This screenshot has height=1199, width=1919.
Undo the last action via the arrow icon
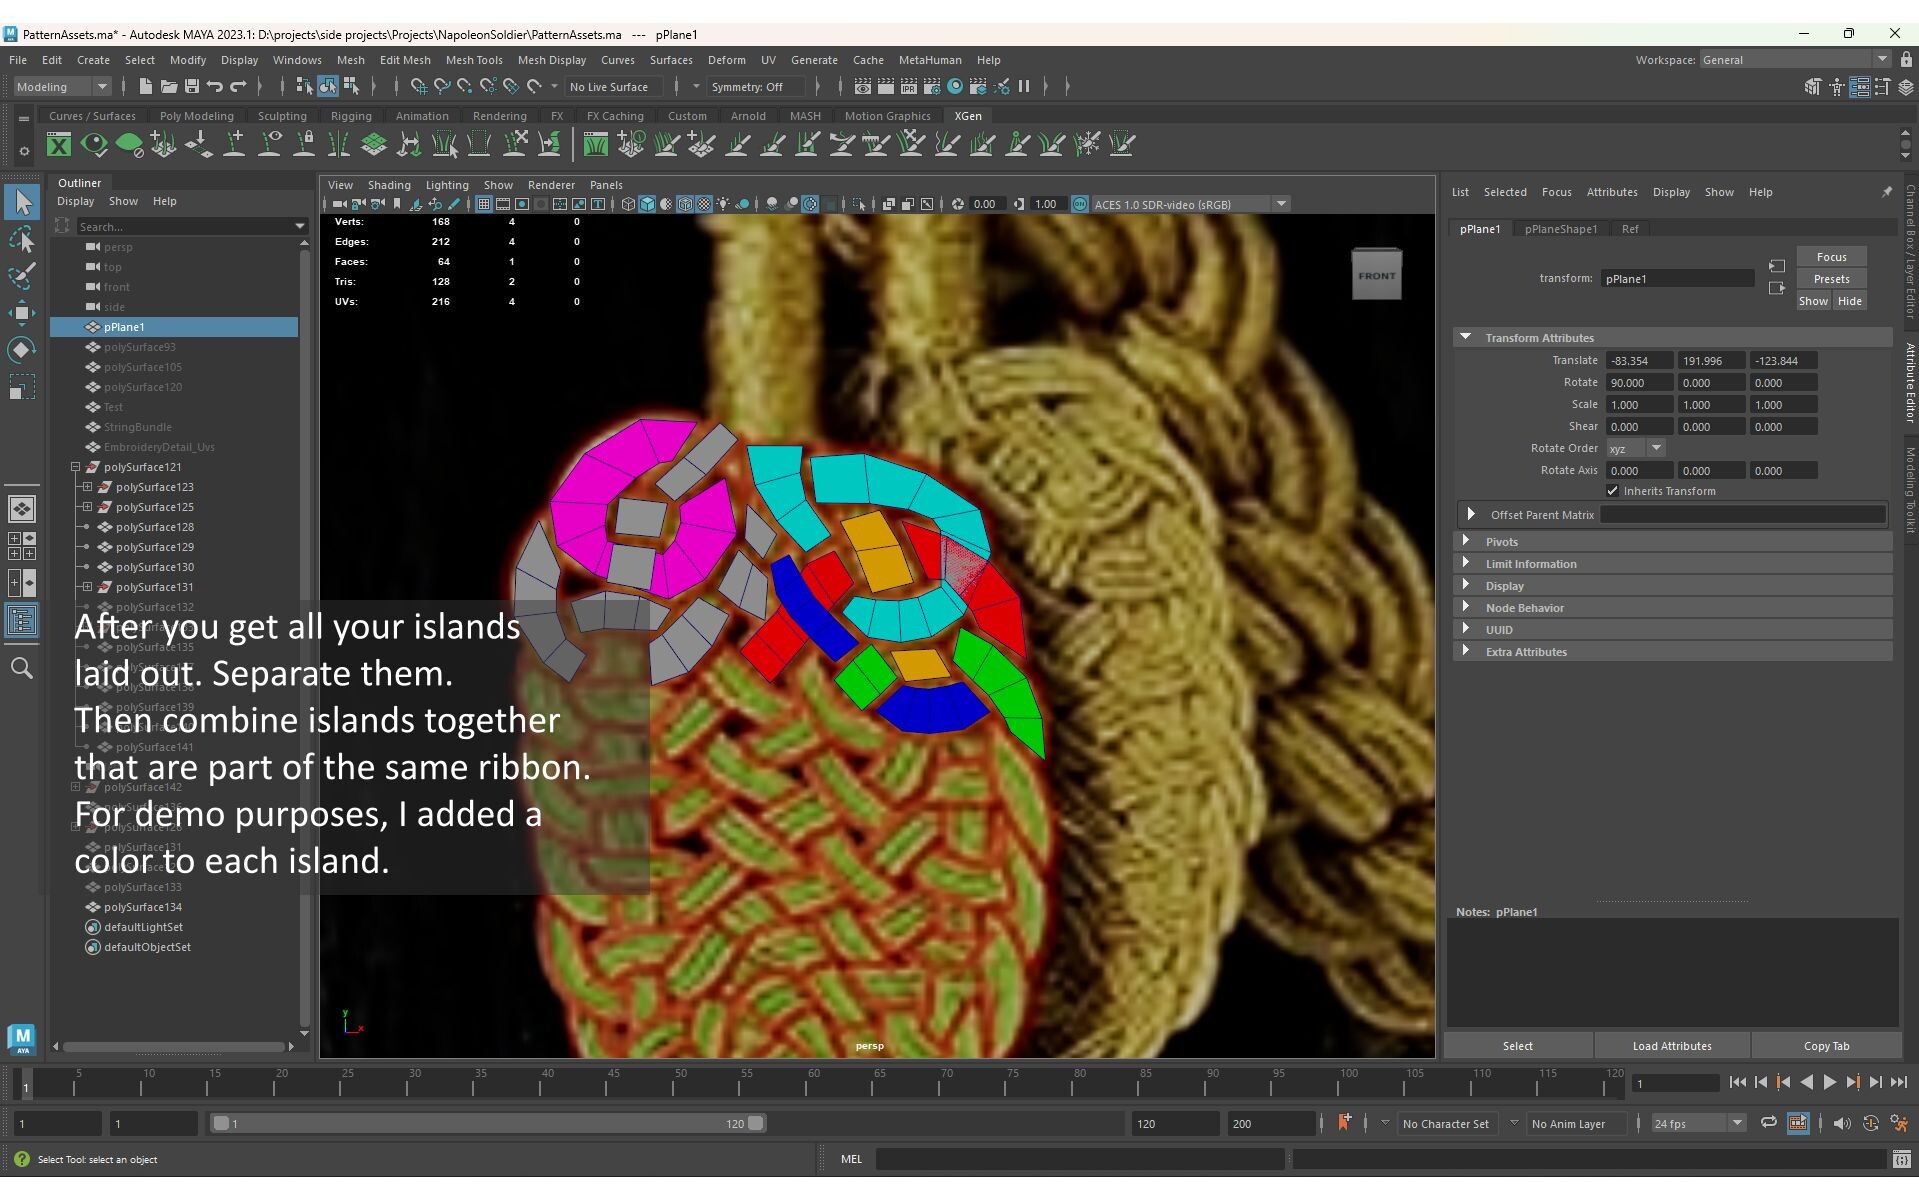215,87
